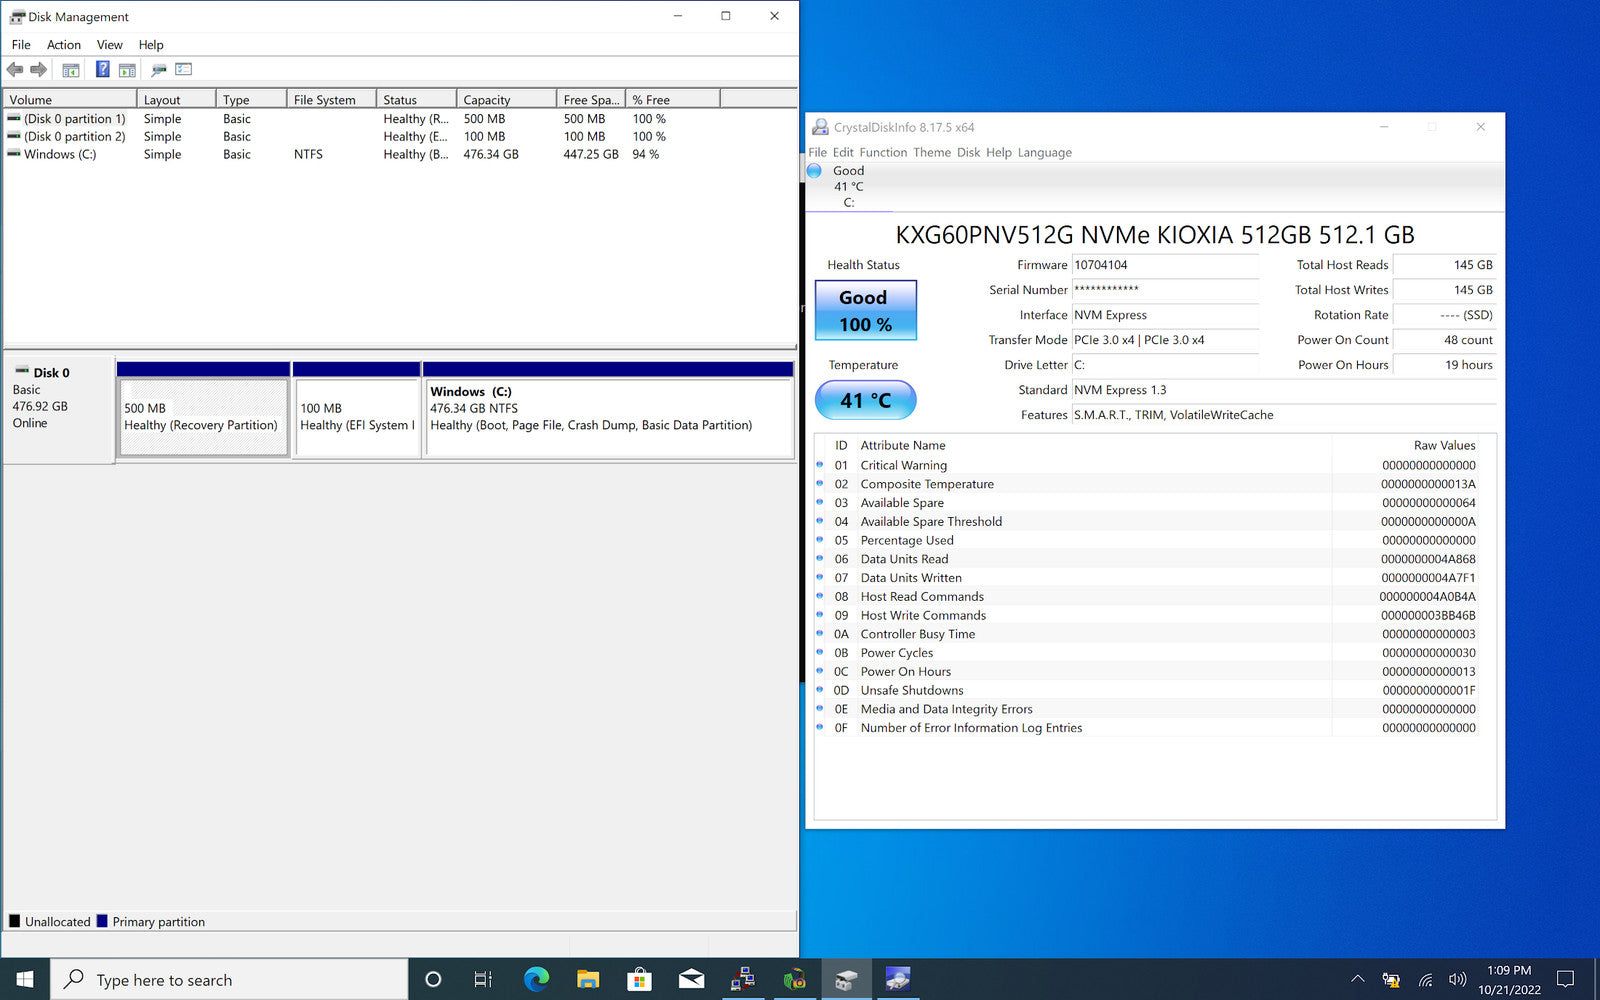Select the blue Good drive status orb
Image resolution: width=1600 pixels, height=1000 pixels.
pyautogui.click(x=815, y=171)
